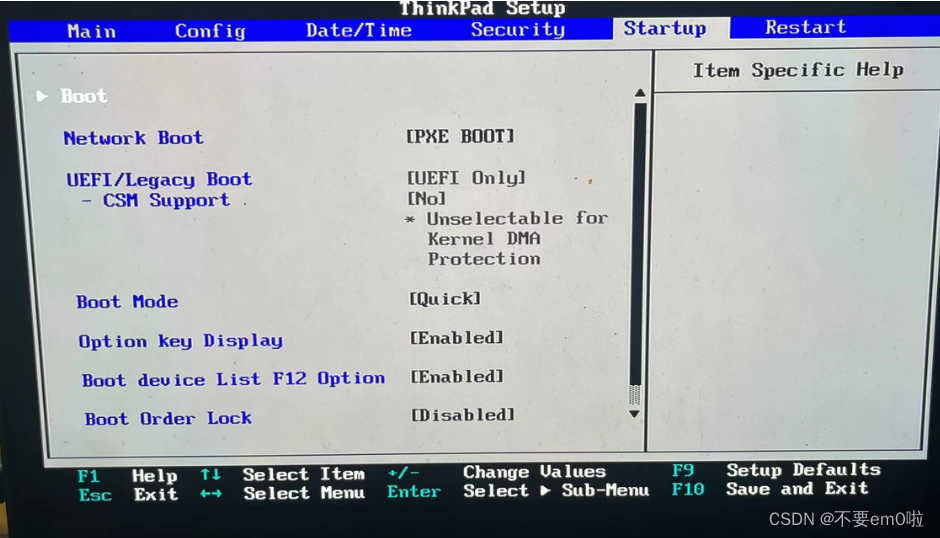Click the up/down arrows Select Item icon
Viewport: 940px width, 538px height.
click(x=210, y=474)
